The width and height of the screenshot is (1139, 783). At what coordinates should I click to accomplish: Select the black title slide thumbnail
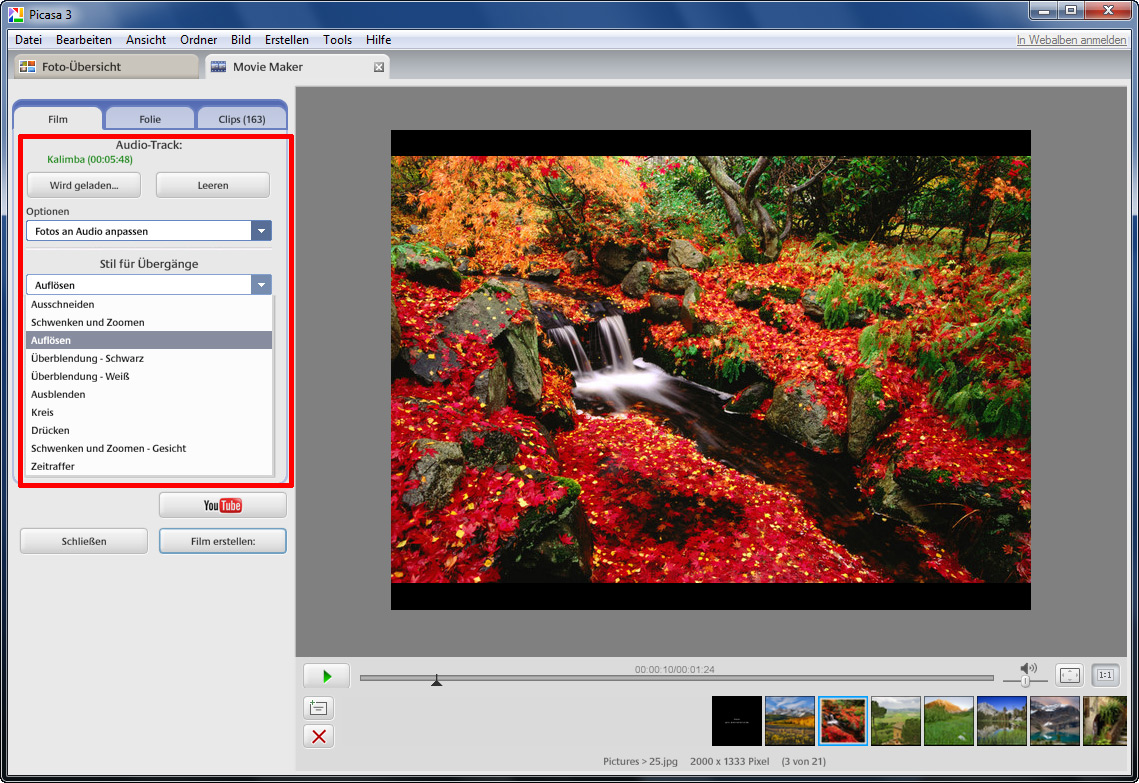click(x=736, y=721)
